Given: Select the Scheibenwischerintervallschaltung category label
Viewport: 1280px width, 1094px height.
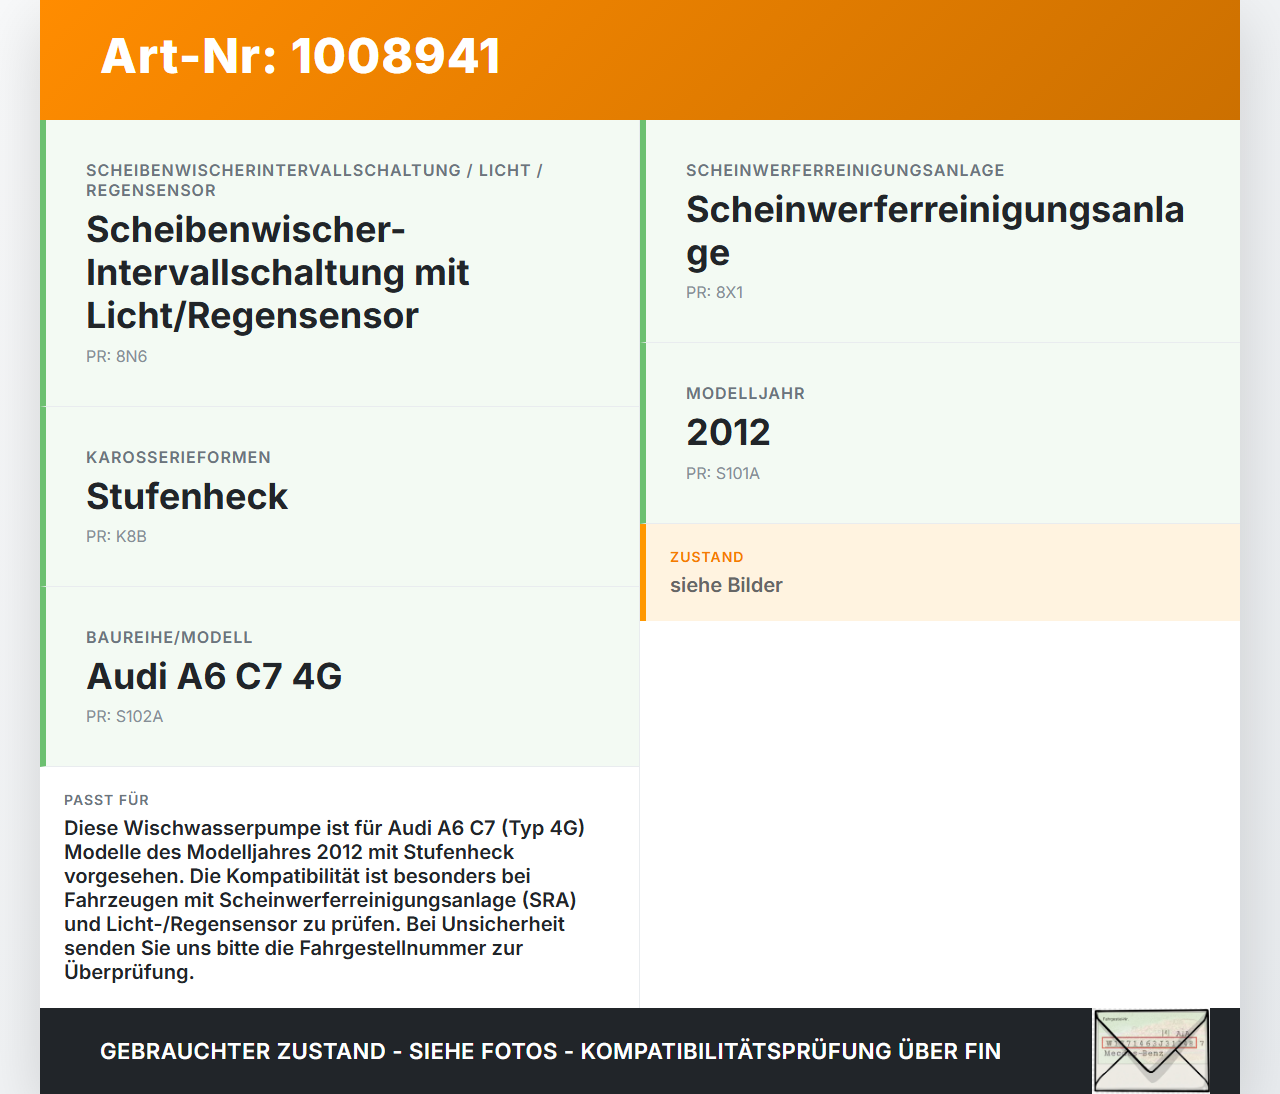Looking at the screenshot, I should pyautogui.click(x=314, y=180).
